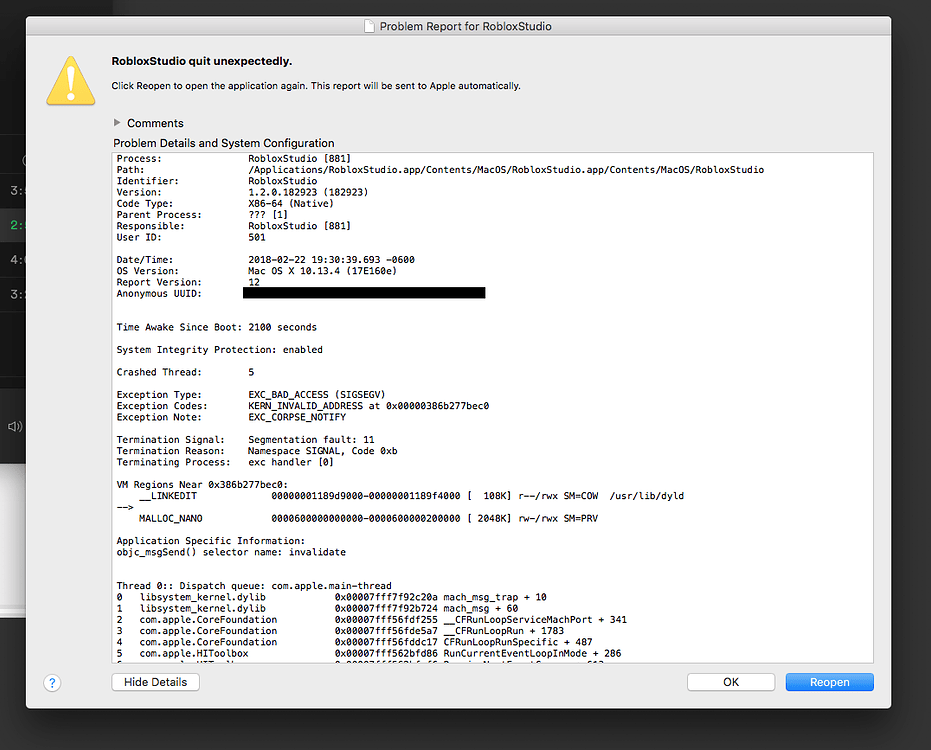Click the yellow warning triangle icon
This screenshot has width=931, height=750.
(71, 81)
